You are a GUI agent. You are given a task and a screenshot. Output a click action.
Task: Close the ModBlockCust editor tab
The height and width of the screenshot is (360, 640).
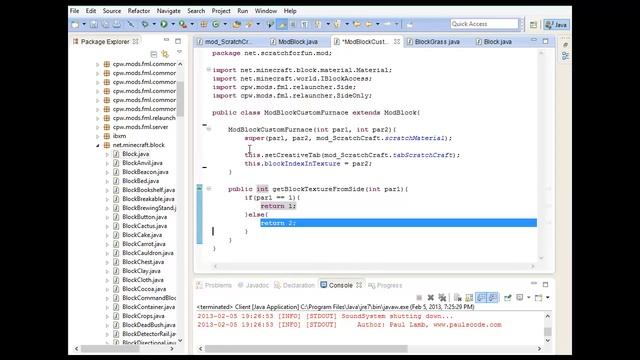coord(397,42)
